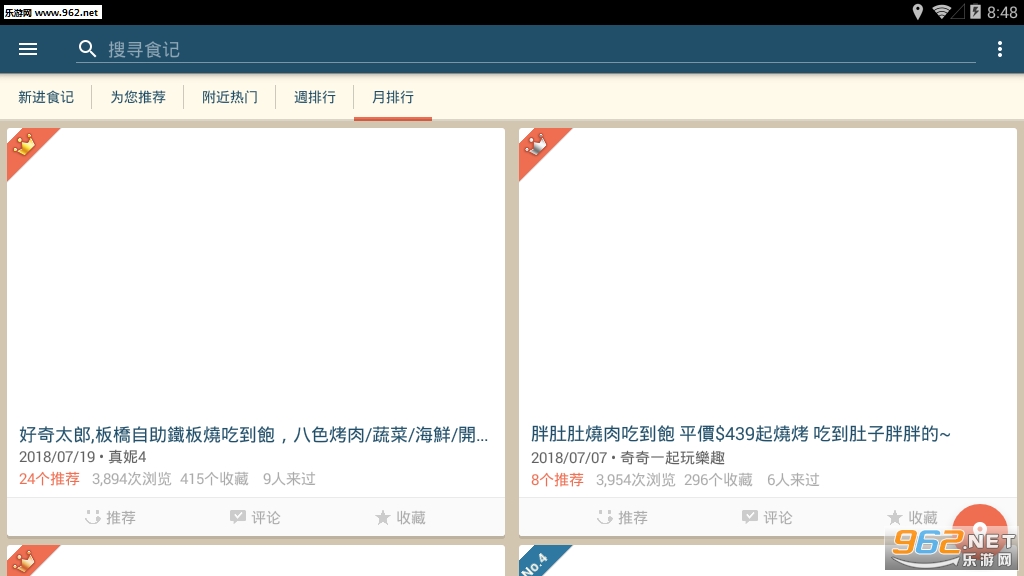Switch to the 新进食记 tab
Image resolution: width=1024 pixels, height=576 pixels.
(46, 97)
